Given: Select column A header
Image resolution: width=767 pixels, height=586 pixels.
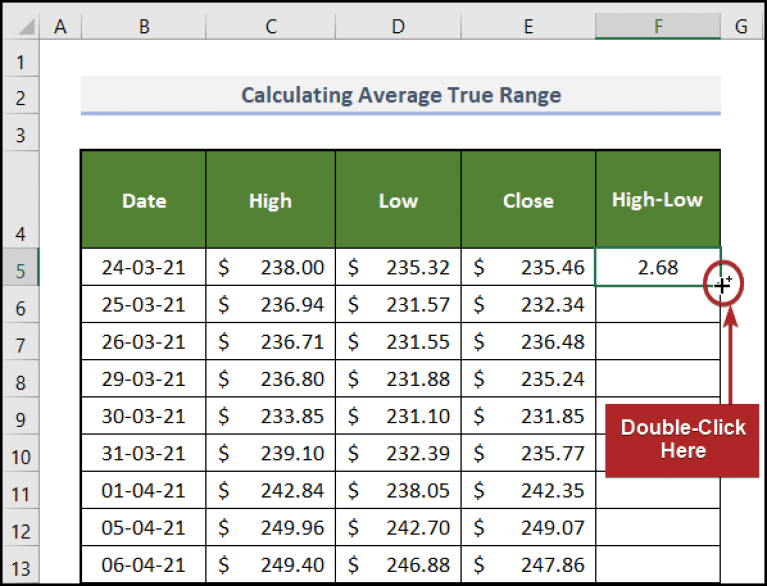Looking at the screenshot, I should [x=60, y=26].
